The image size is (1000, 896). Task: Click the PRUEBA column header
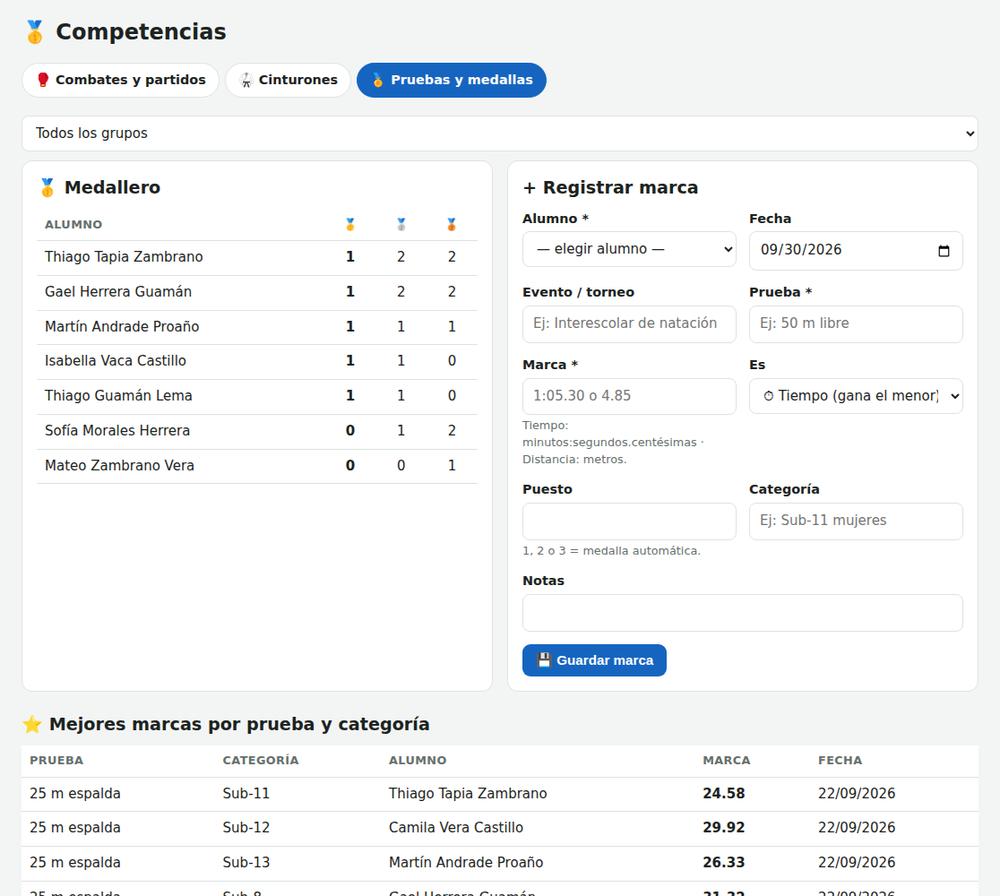[x=57, y=760]
